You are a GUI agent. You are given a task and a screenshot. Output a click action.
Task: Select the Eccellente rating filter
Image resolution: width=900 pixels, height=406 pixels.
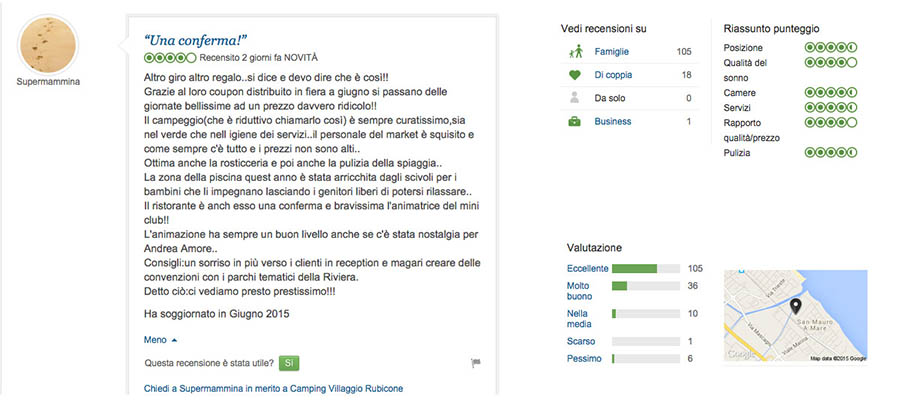point(587,269)
